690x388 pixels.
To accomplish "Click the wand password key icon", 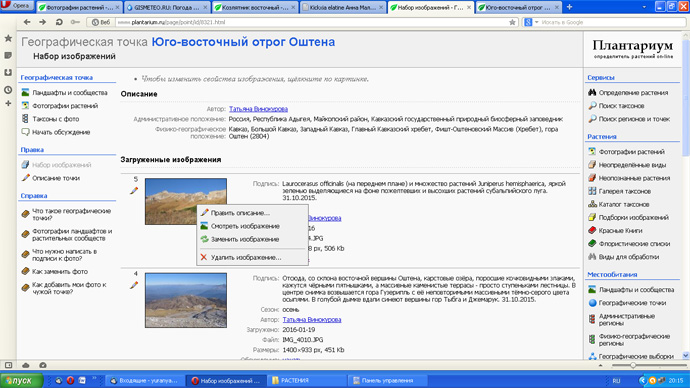I will 75,22.
